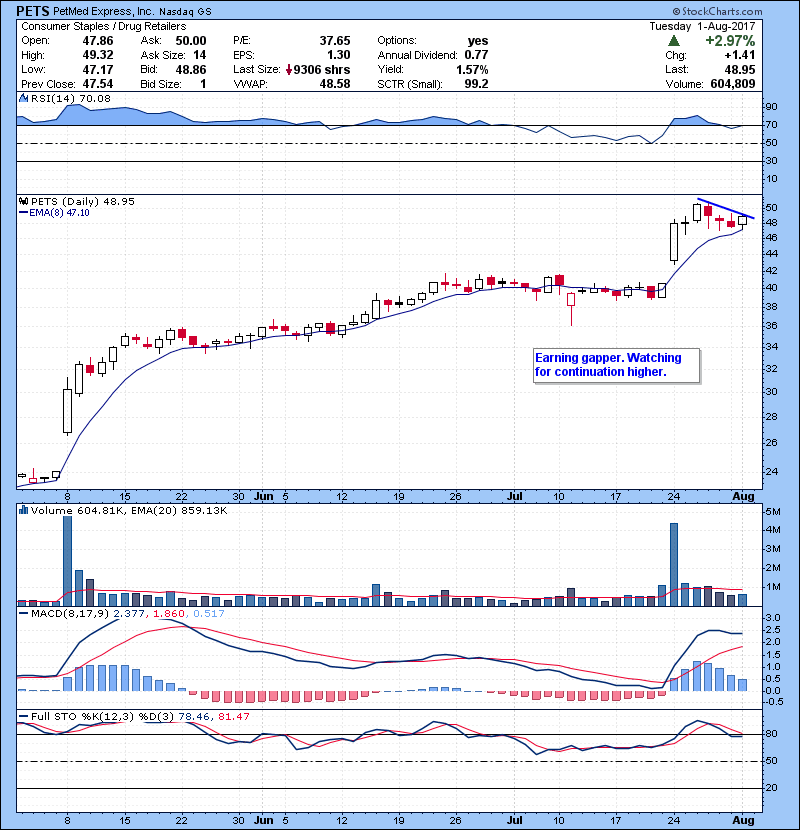Click the MACD histogram value 0.517
This screenshot has height=830, width=800.
click(209, 614)
